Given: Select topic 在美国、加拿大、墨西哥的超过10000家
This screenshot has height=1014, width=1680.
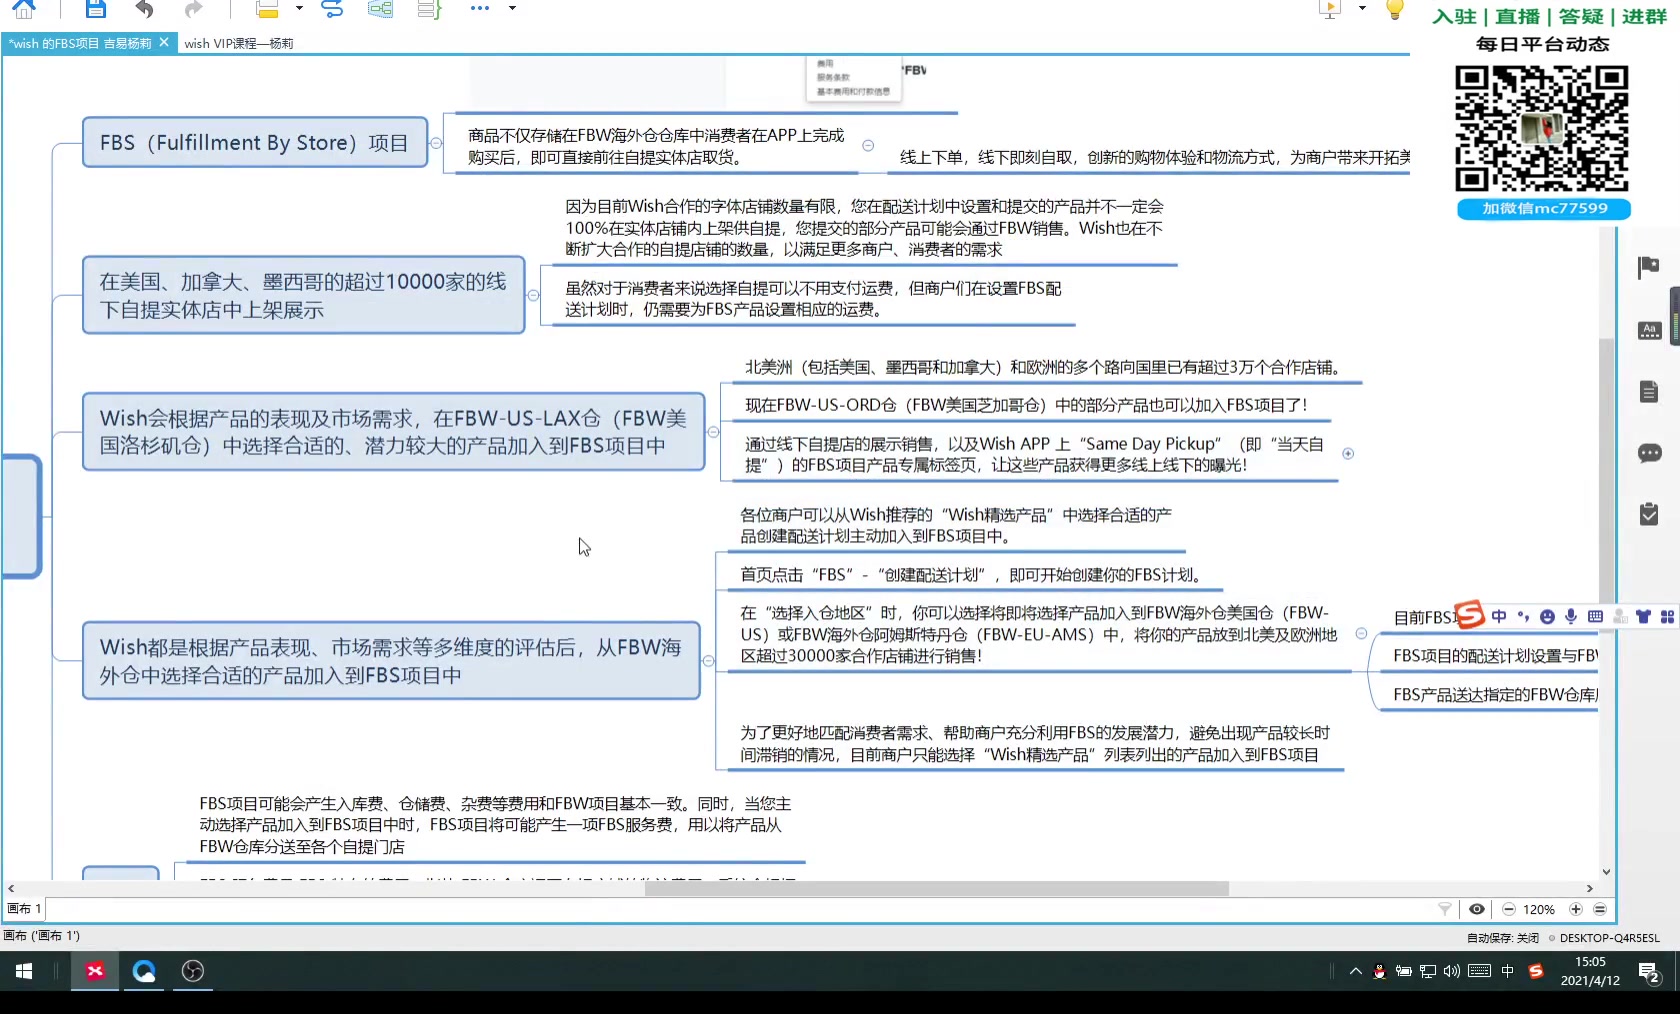Looking at the screenshot, I should click(303, 295).
